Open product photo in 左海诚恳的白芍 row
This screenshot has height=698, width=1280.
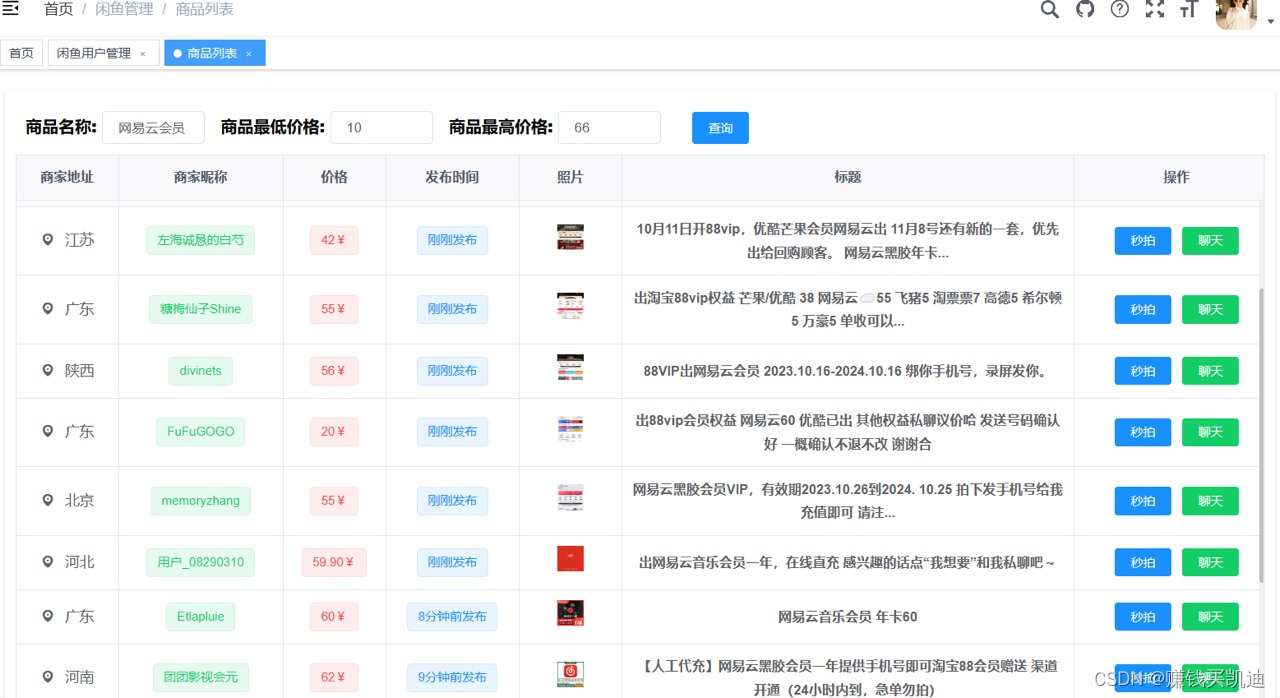click(570, 237)
